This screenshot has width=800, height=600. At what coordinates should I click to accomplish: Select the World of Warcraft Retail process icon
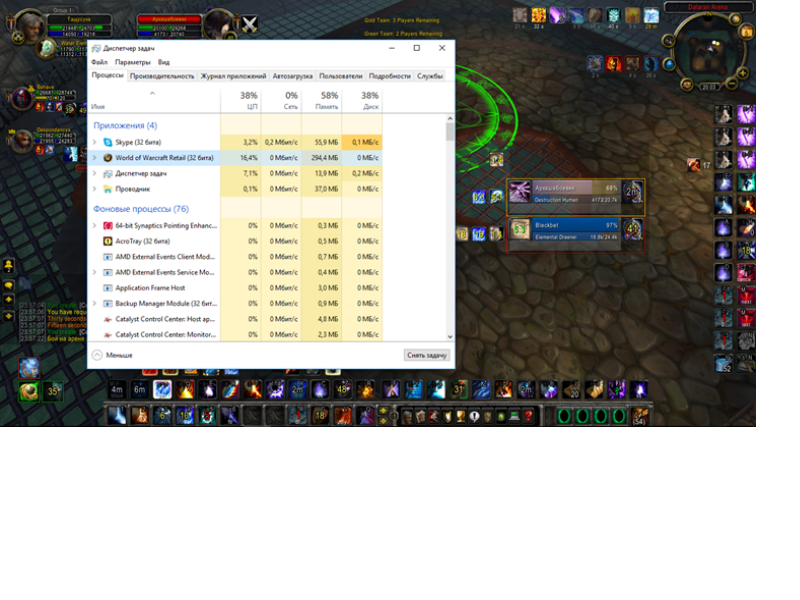pos(108,158)
